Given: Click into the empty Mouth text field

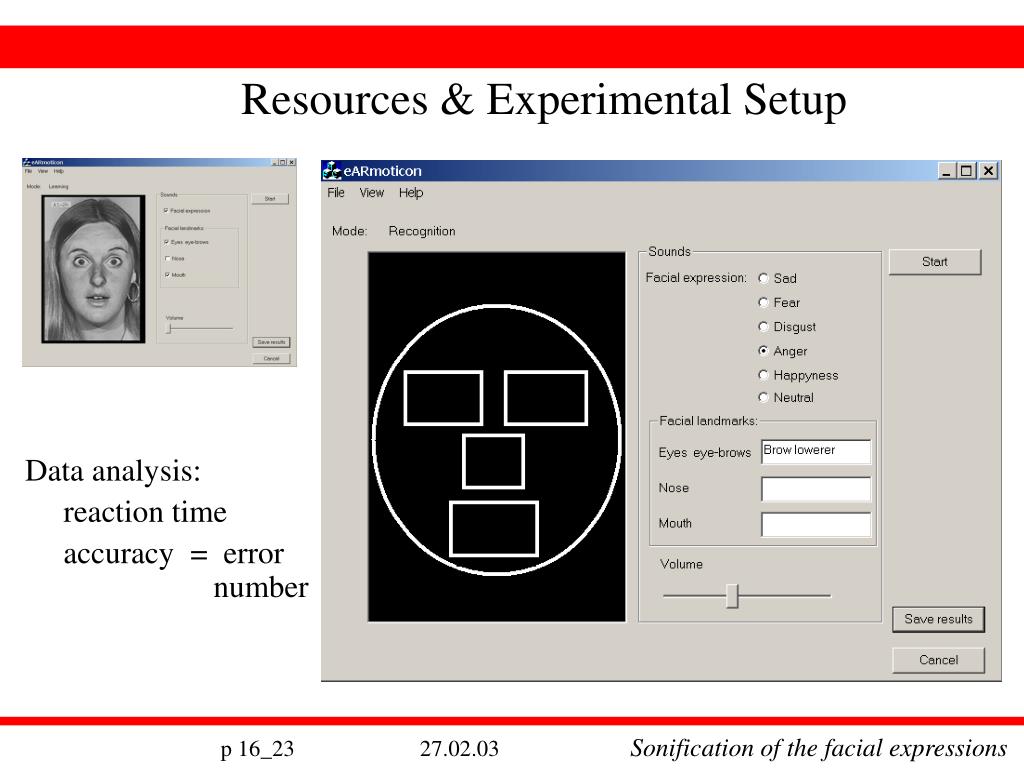Looking at the screenshot, I should coord(816,524).
